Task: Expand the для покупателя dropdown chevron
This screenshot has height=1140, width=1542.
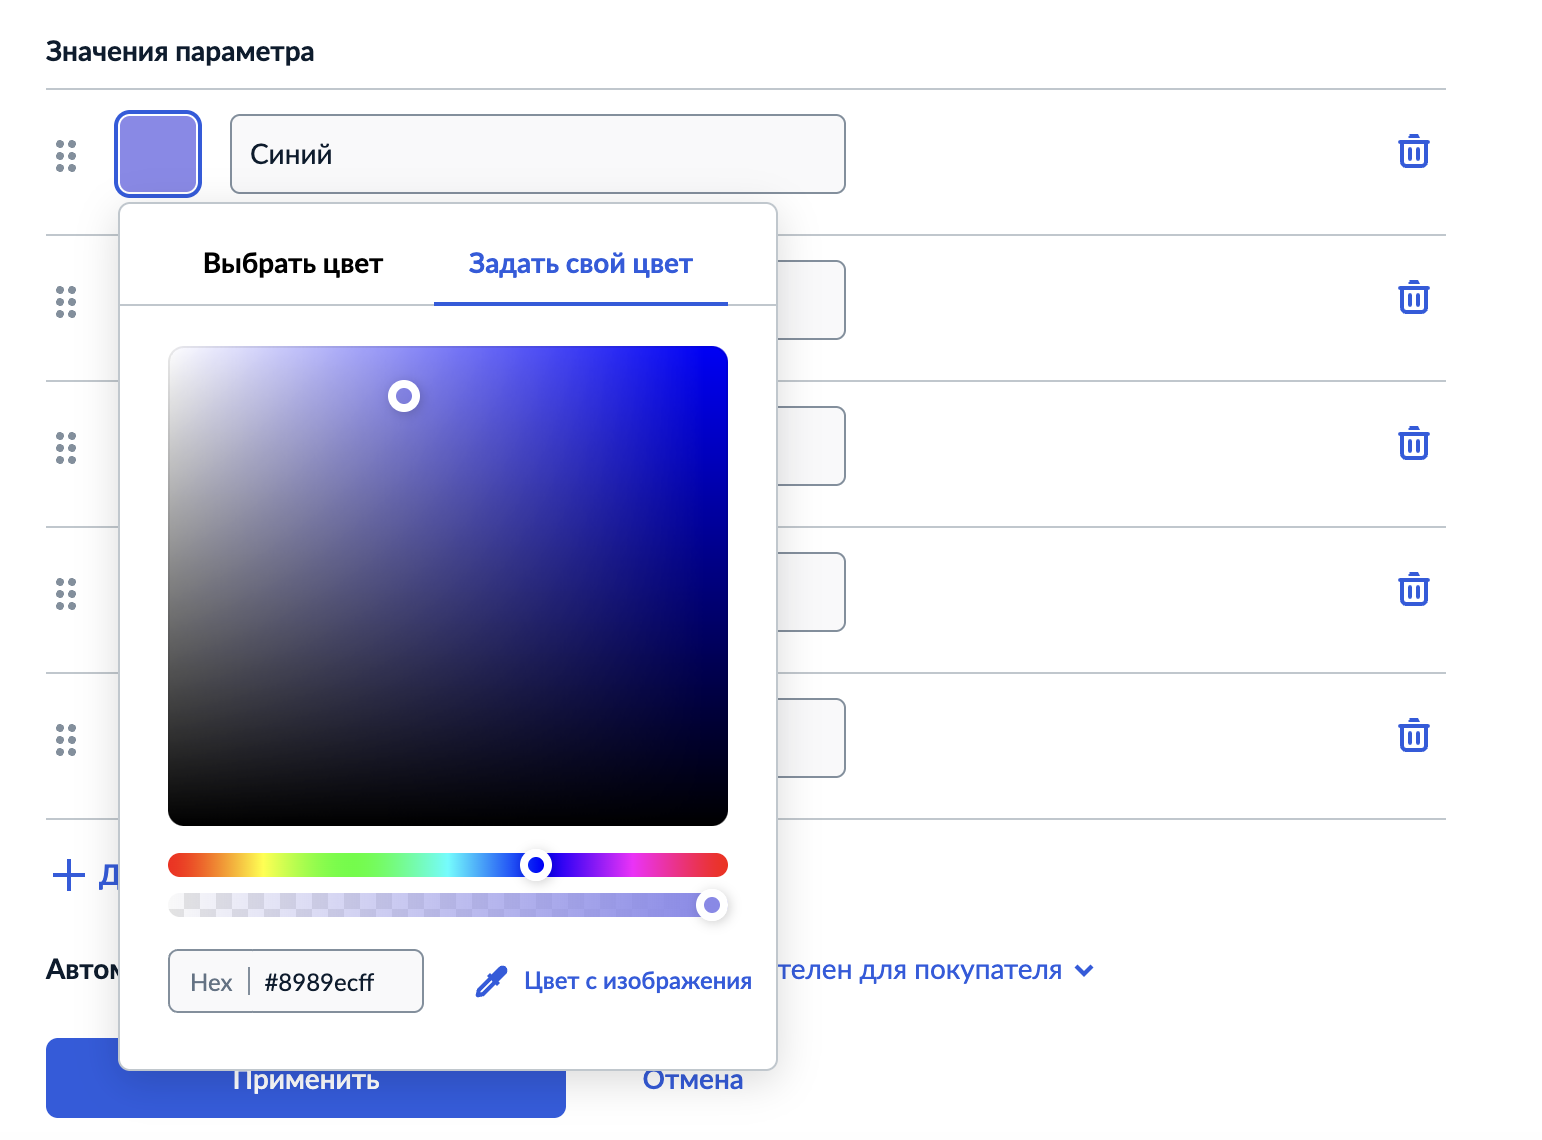Action: tap(1084, 971)
